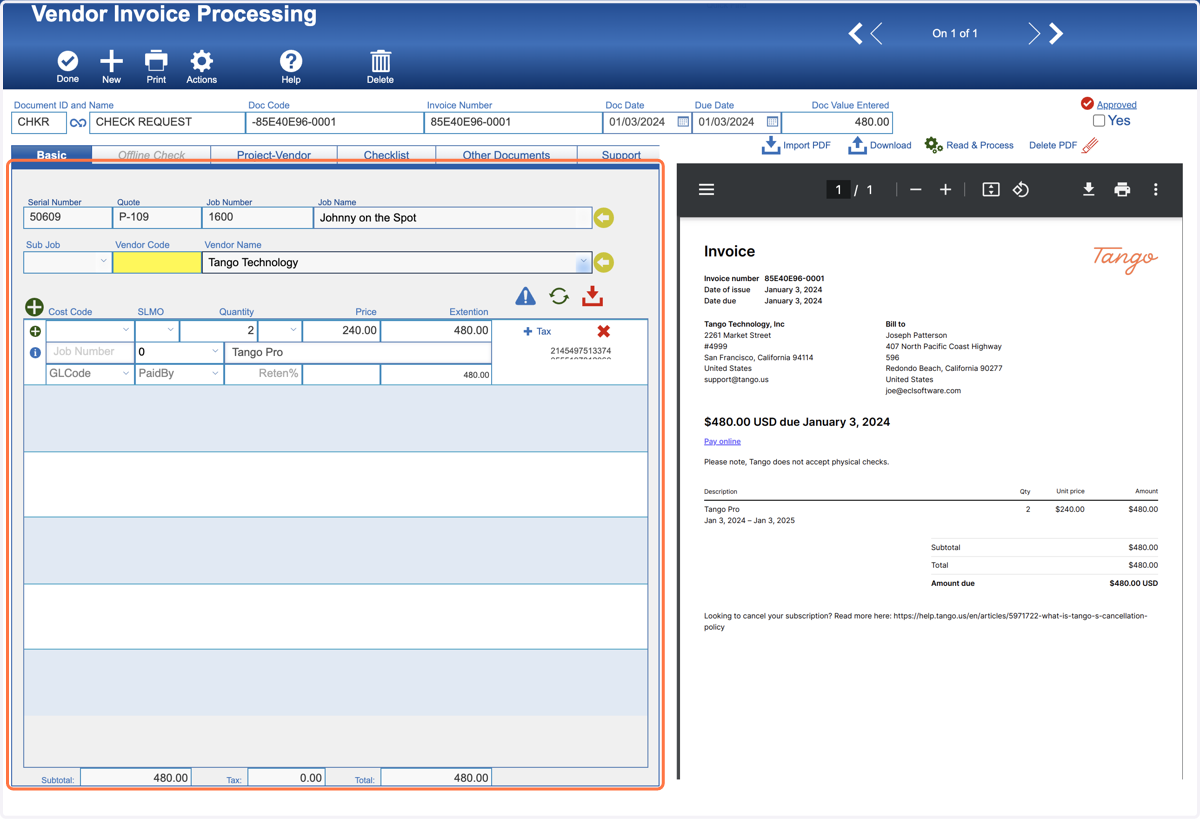This screenshot has height=819, width=1200.
Task: Open the PaidBy dropdown
Action: (x=179, y=374)
